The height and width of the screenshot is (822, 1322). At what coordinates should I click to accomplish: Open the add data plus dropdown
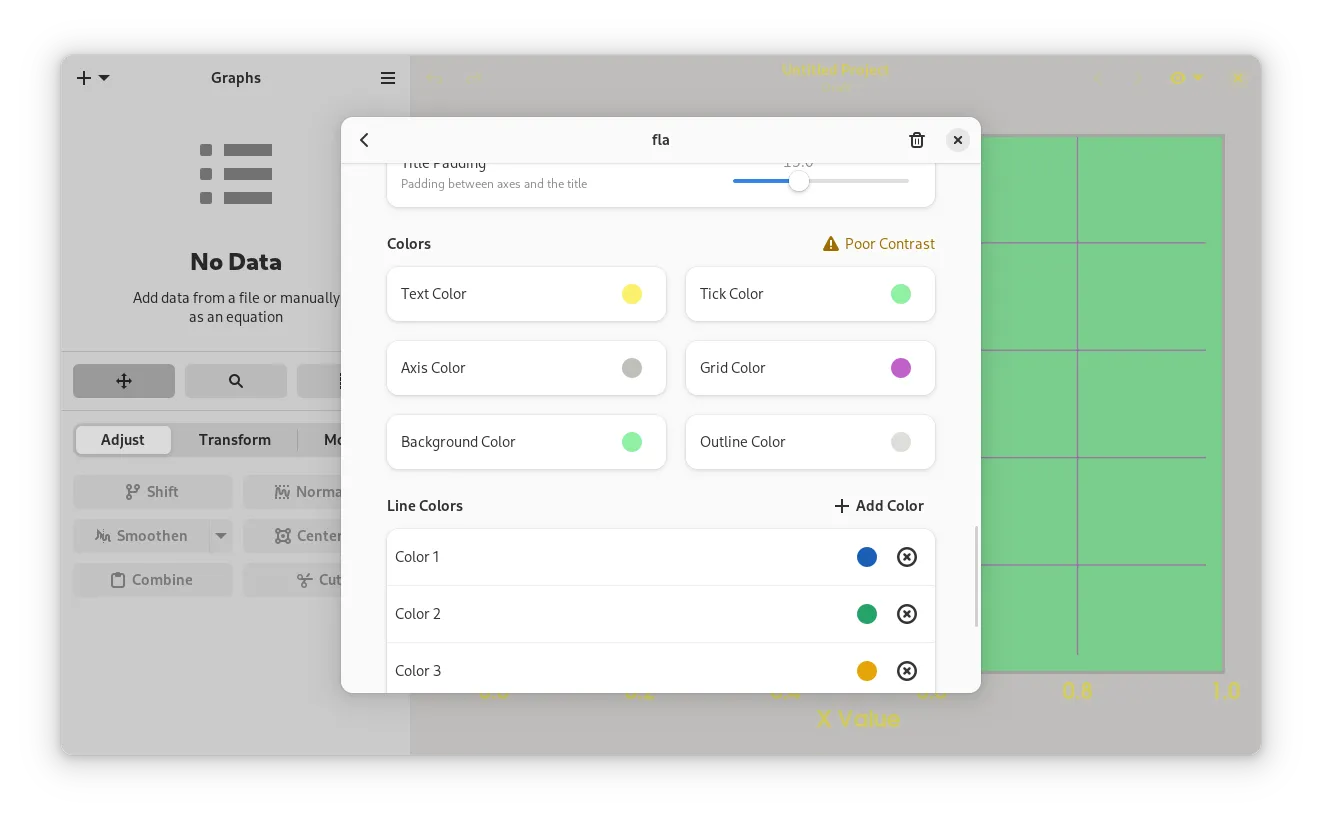pos(93,78)
